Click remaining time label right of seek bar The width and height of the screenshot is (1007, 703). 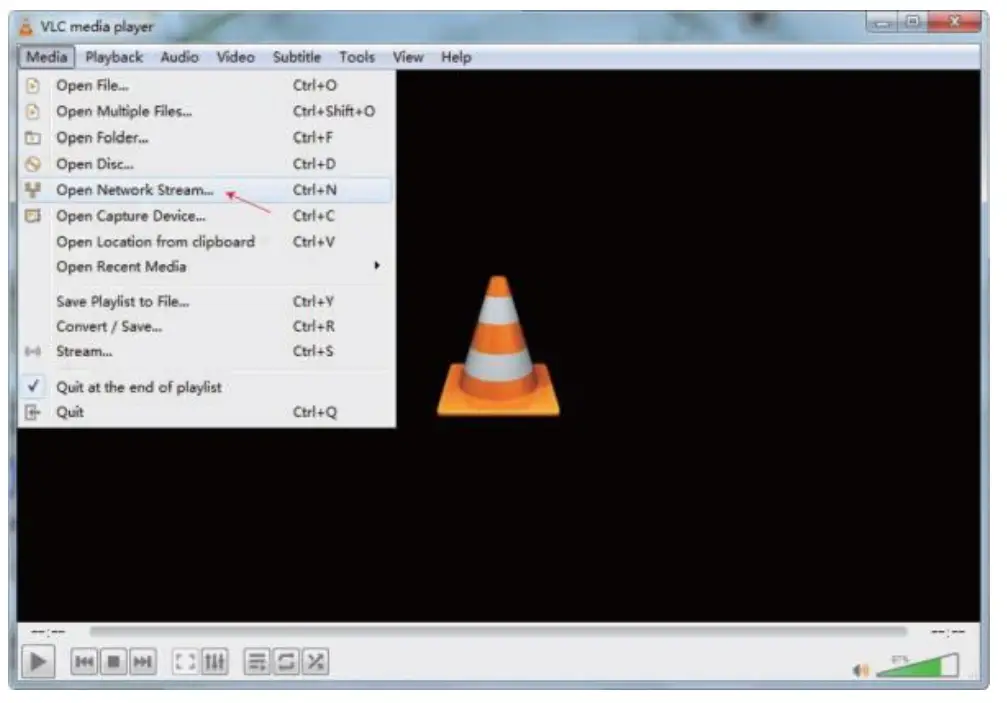pyautogui.click(x=948, y=632)
